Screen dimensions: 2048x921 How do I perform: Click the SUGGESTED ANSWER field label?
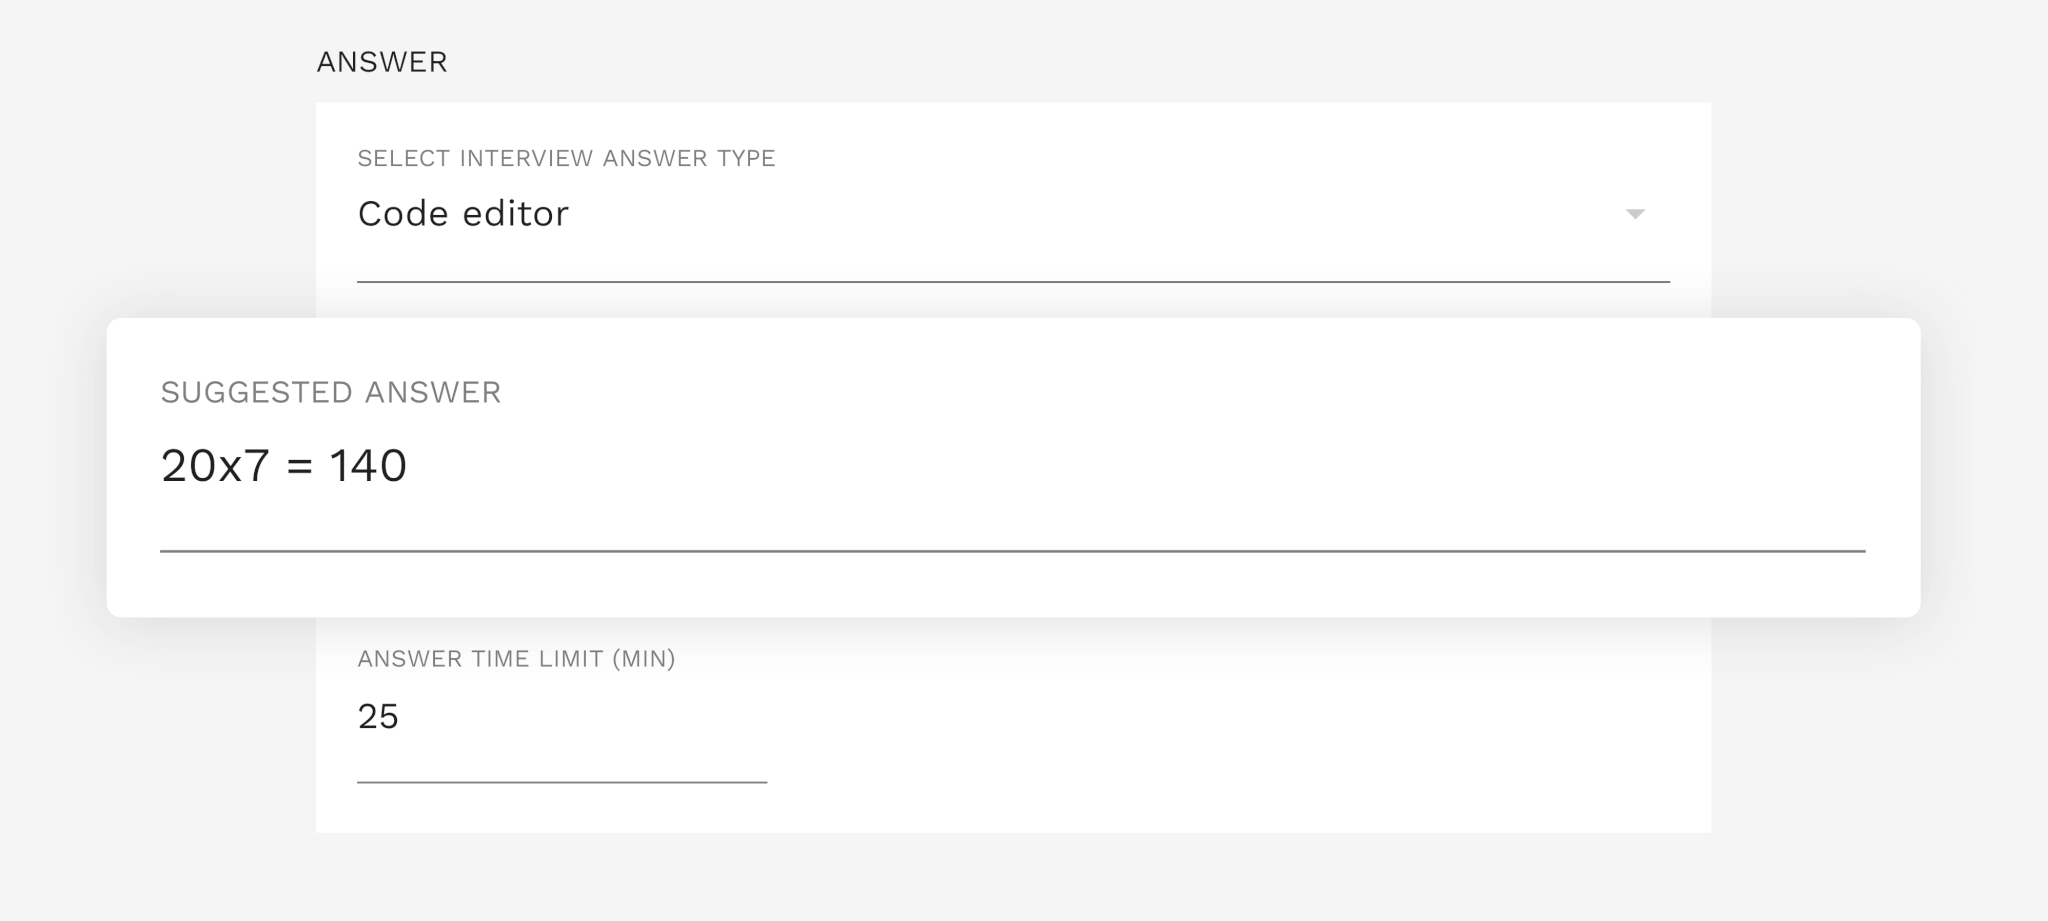tap(330, 392)
